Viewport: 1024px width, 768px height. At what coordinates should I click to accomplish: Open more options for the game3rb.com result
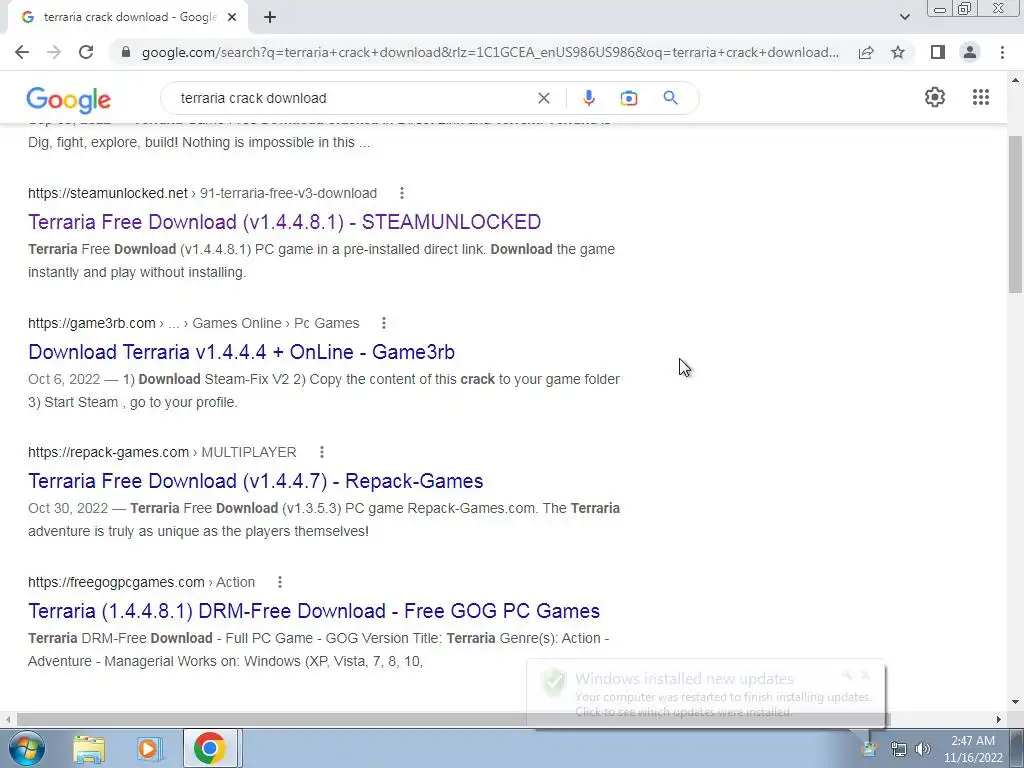(x=384, y=323)
